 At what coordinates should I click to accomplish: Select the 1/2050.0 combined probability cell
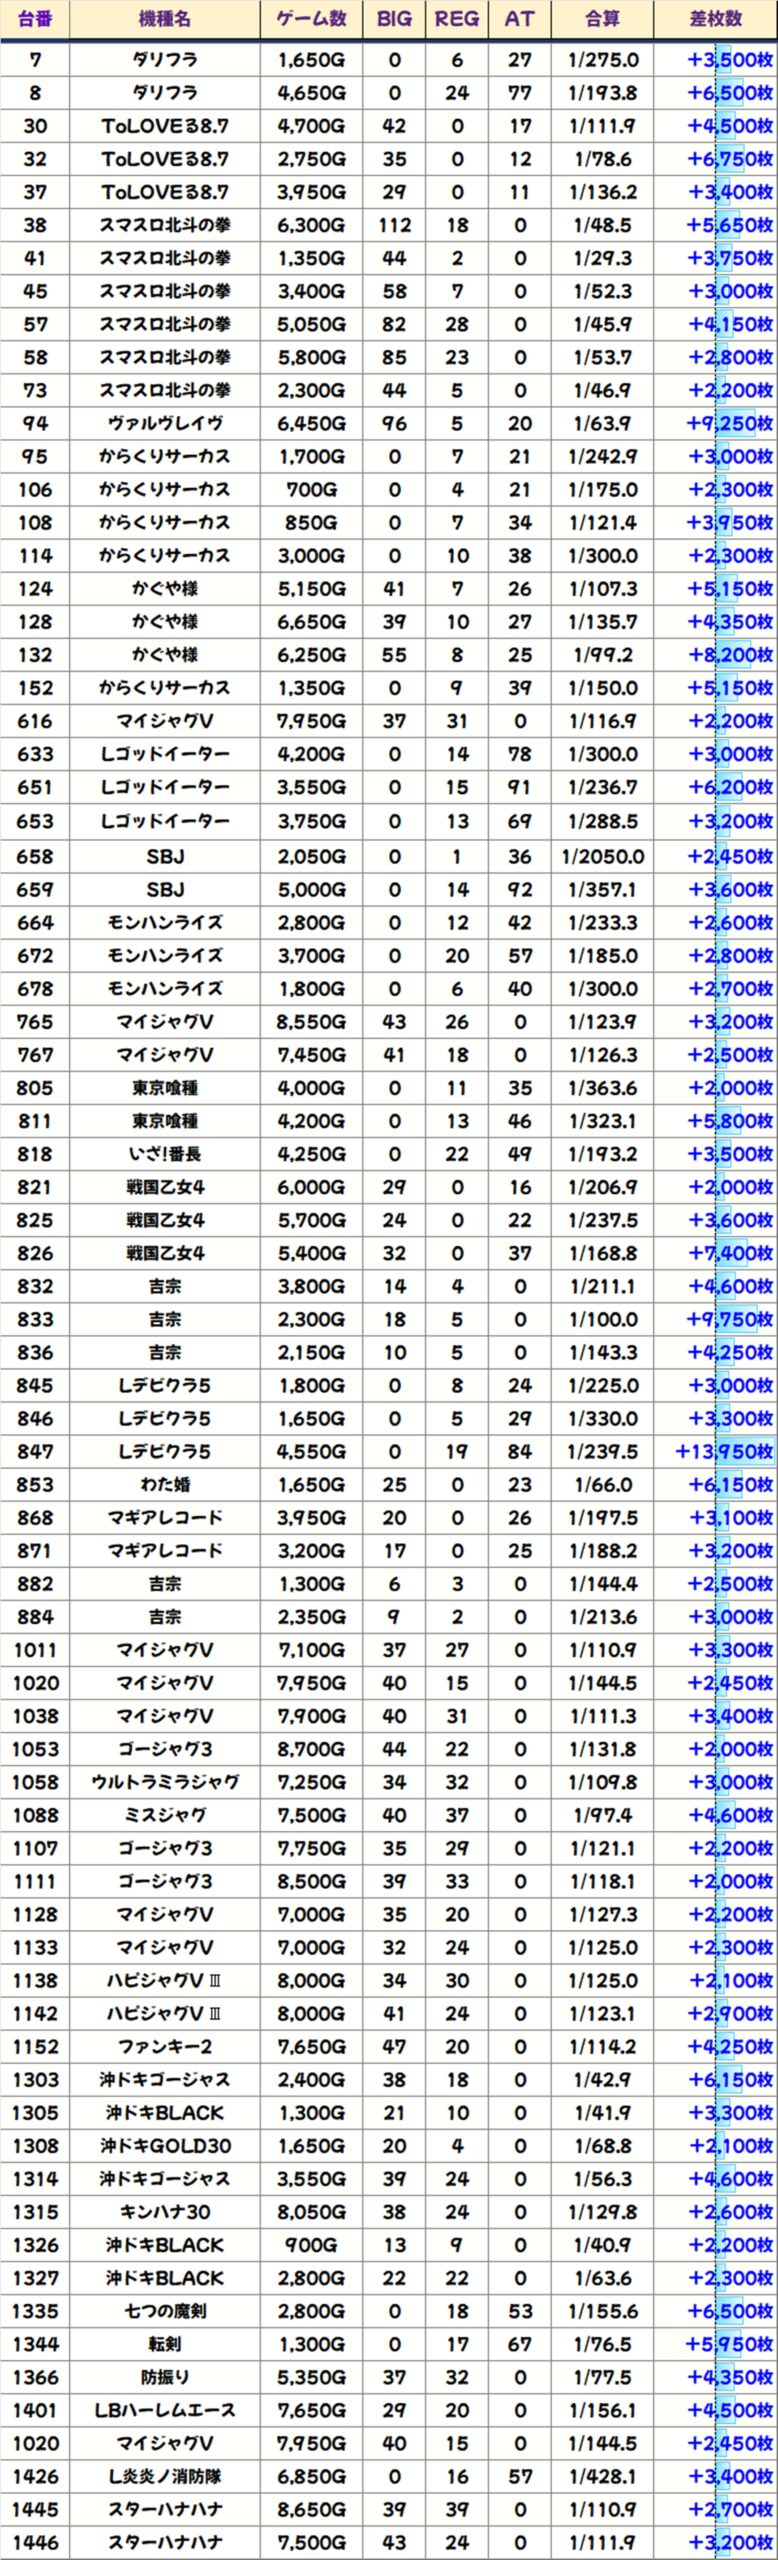602,856
